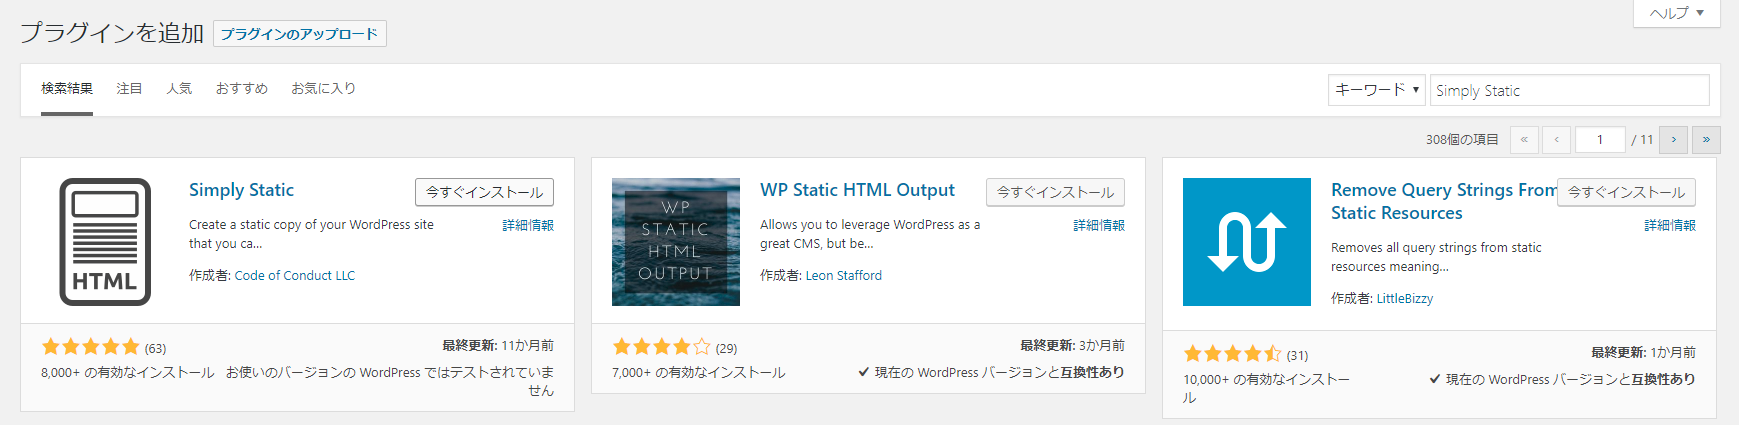Click the first page double-arrow button
Viewport: 1739px width, 425px height.
pos(1524,140)
